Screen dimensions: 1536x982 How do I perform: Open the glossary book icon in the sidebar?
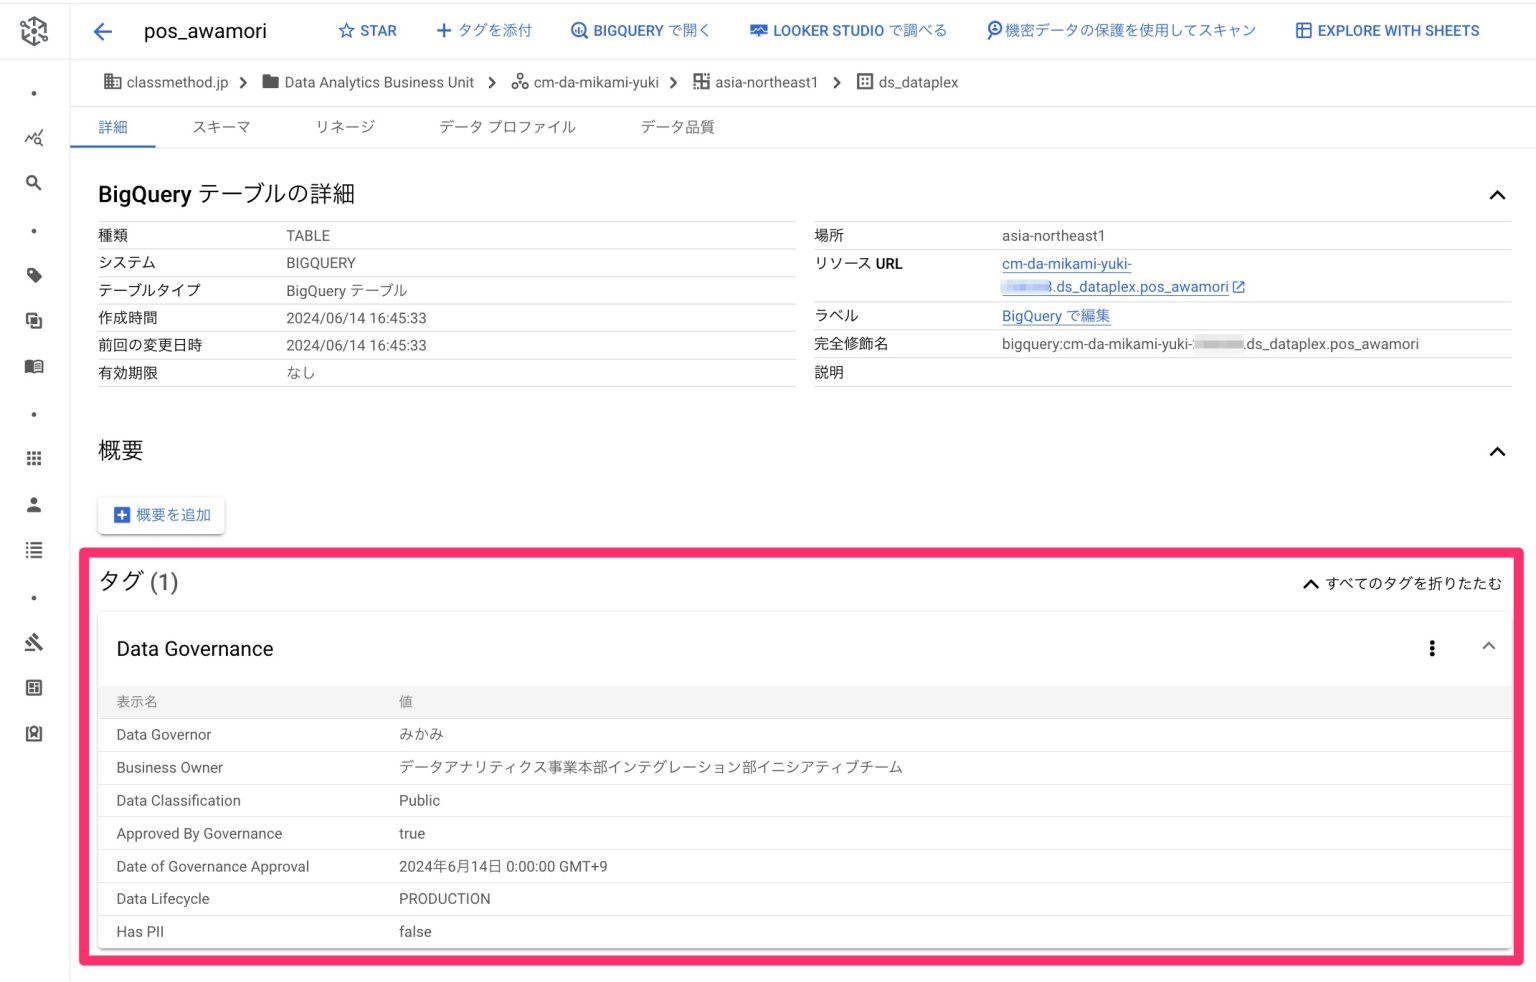click(33, 366)
